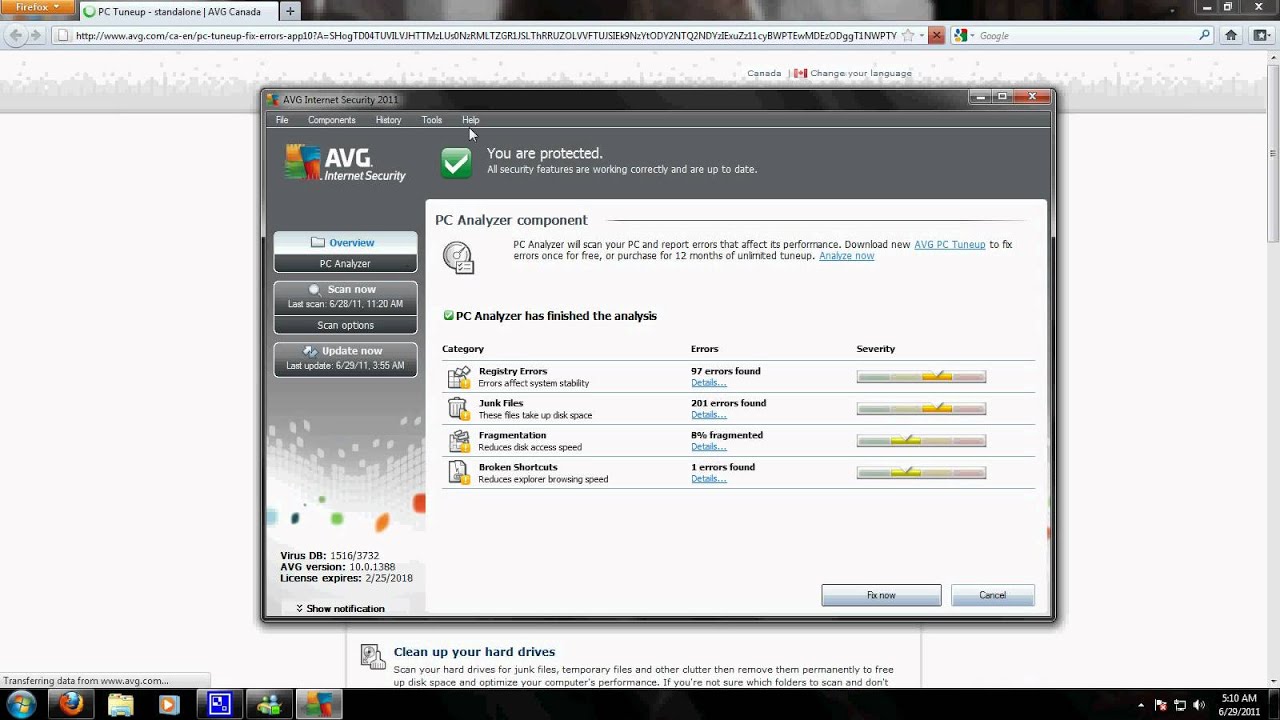Click the volume speaker tray icon

click(x=1199, y=704)
